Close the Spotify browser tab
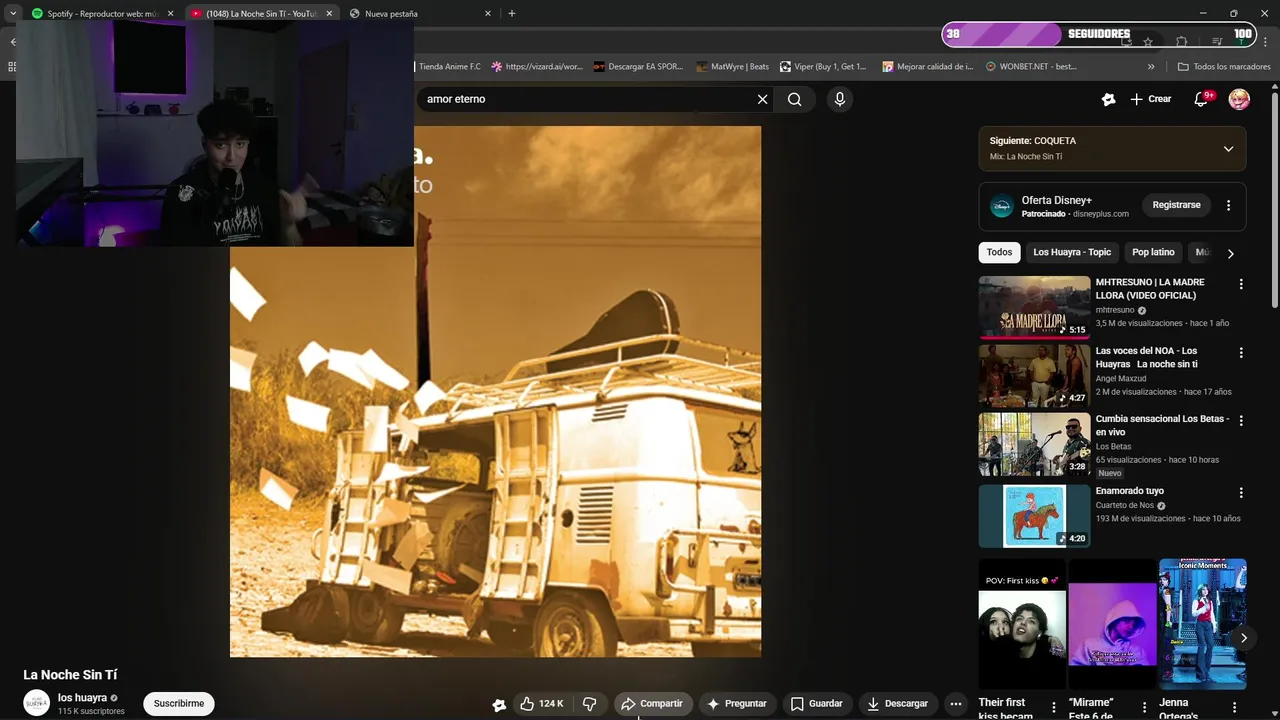 170,14
